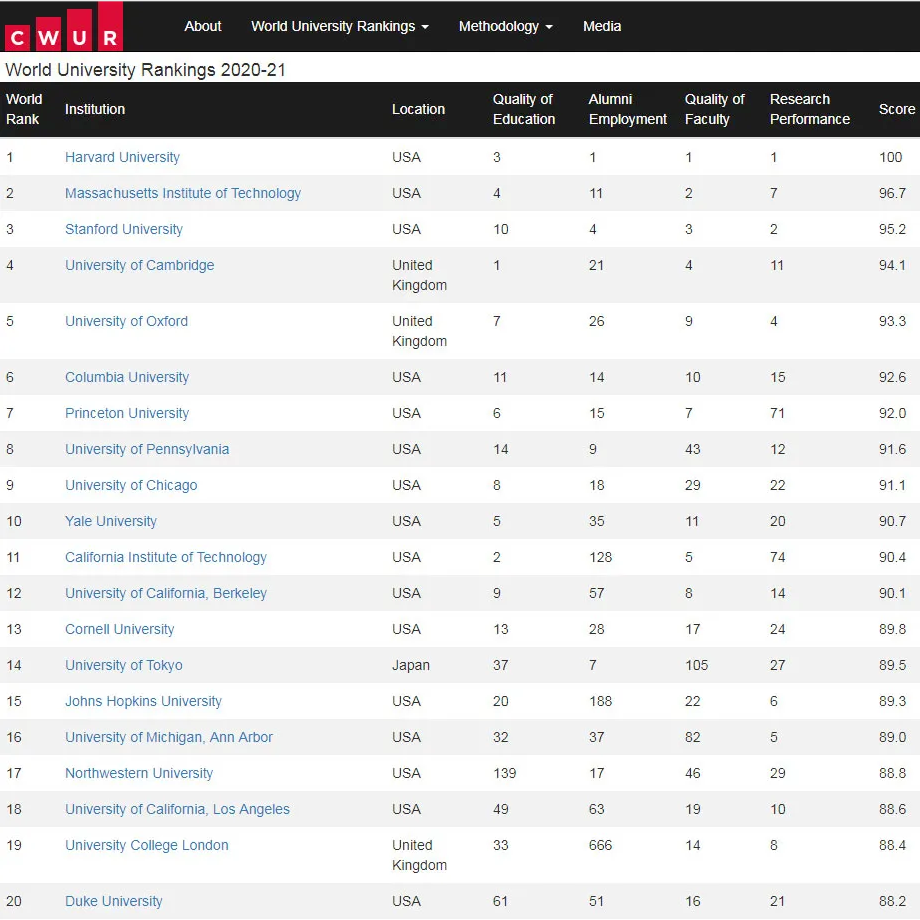
Task: Open the Northwestern University link
Action: 138,773
